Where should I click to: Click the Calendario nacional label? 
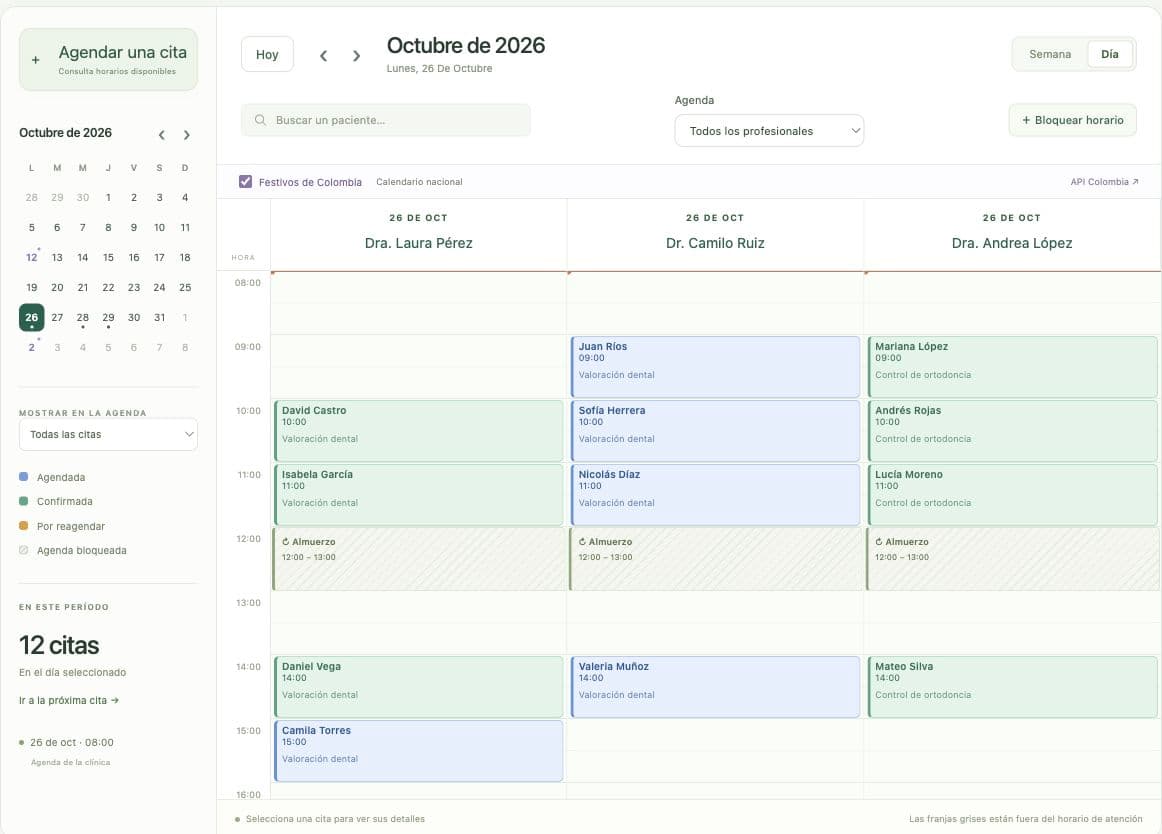(419, 182)
